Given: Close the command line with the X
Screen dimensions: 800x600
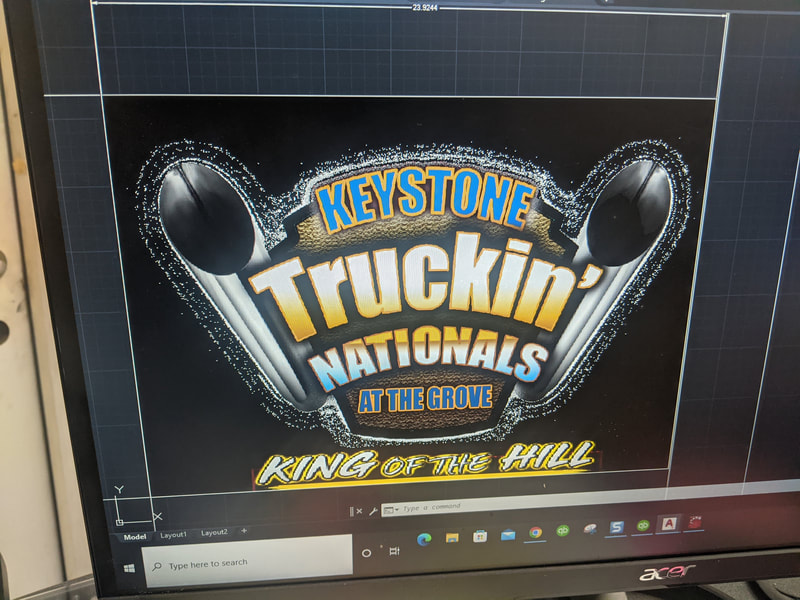Looking at the screenshot, I should click(359, 511).
